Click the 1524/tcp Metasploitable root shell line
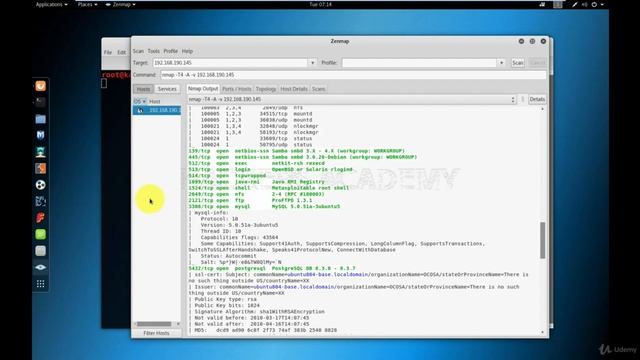 pos(269,188)
